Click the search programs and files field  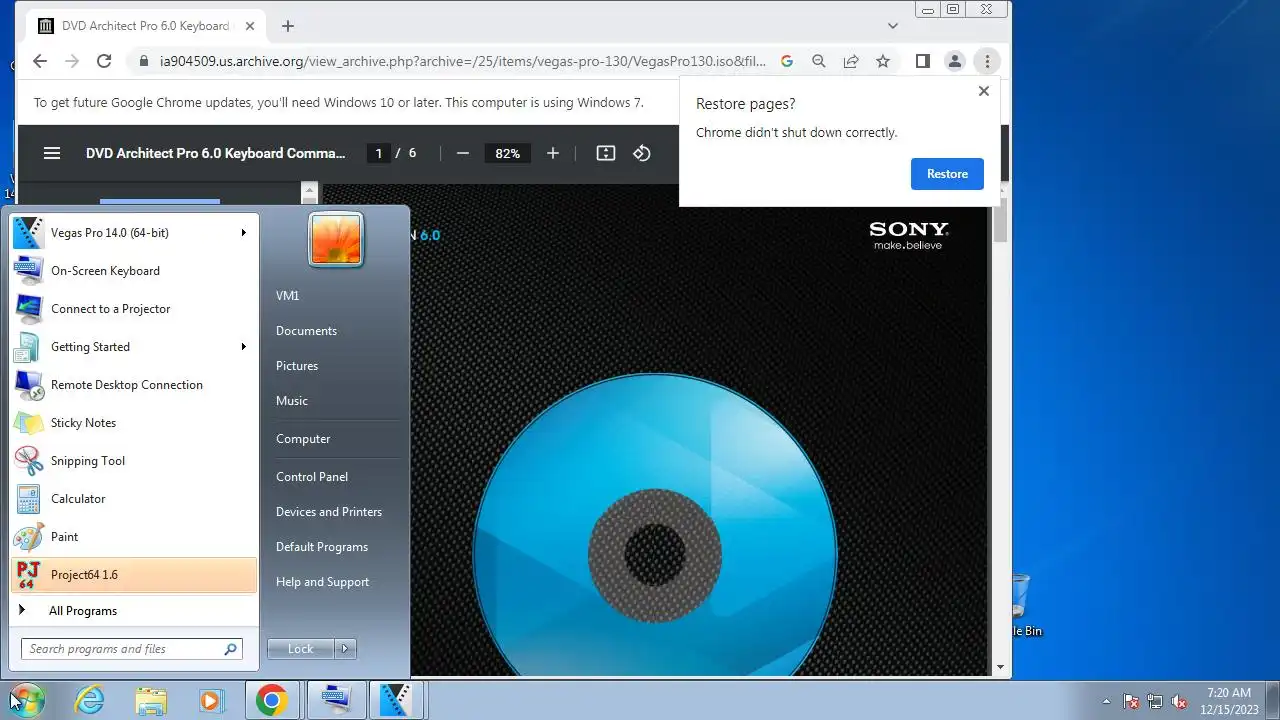[132, 649]
